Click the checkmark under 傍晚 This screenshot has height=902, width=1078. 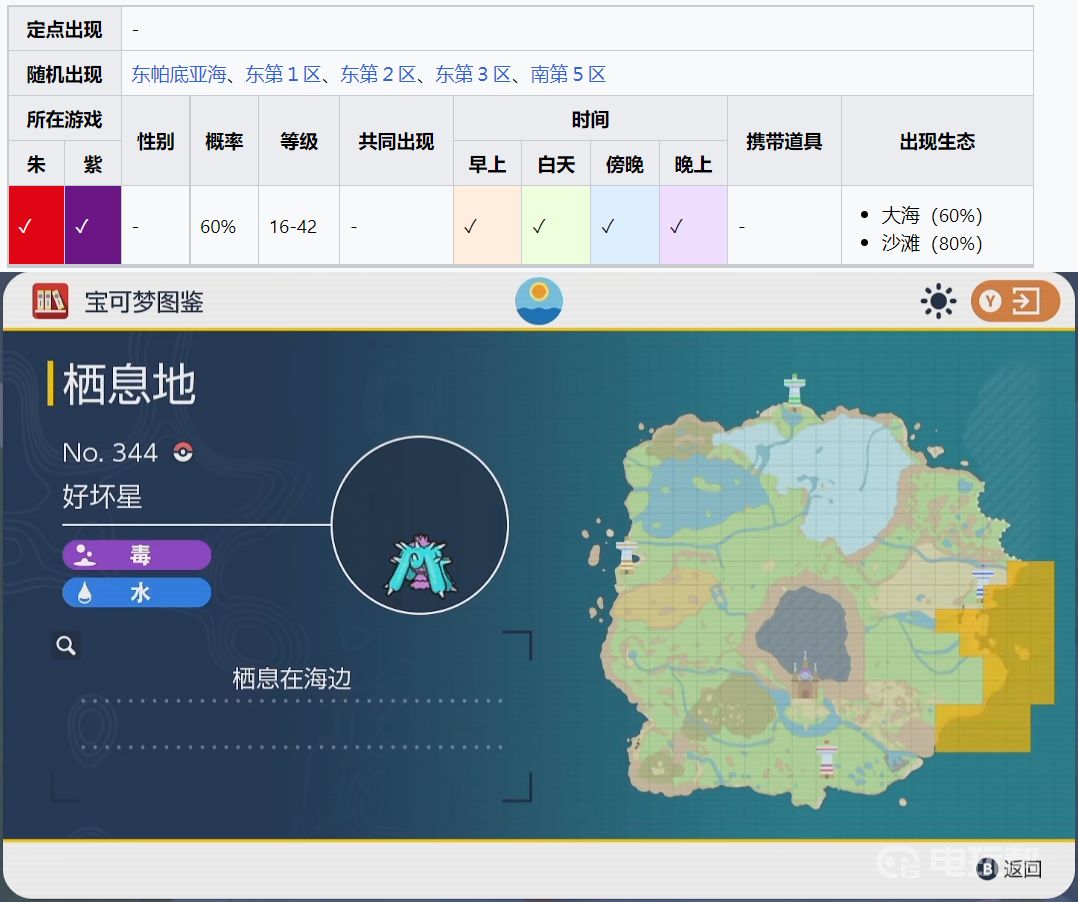click(x=608, y=226)
